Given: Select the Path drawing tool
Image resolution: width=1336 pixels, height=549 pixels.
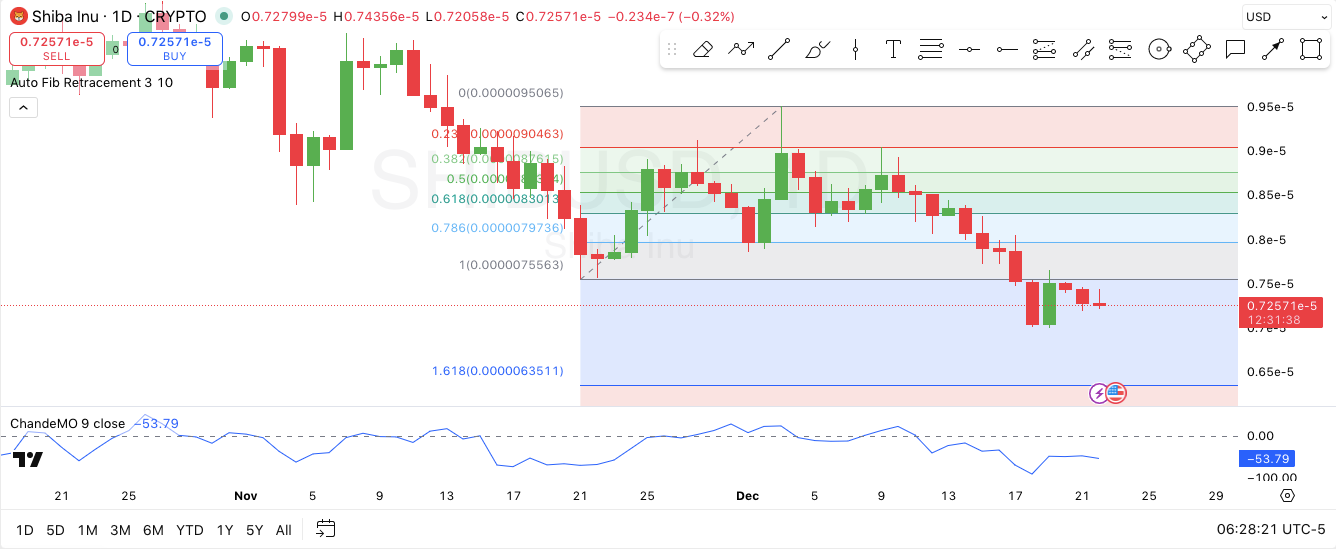Looking at the screenshot, I should [741, 49].
